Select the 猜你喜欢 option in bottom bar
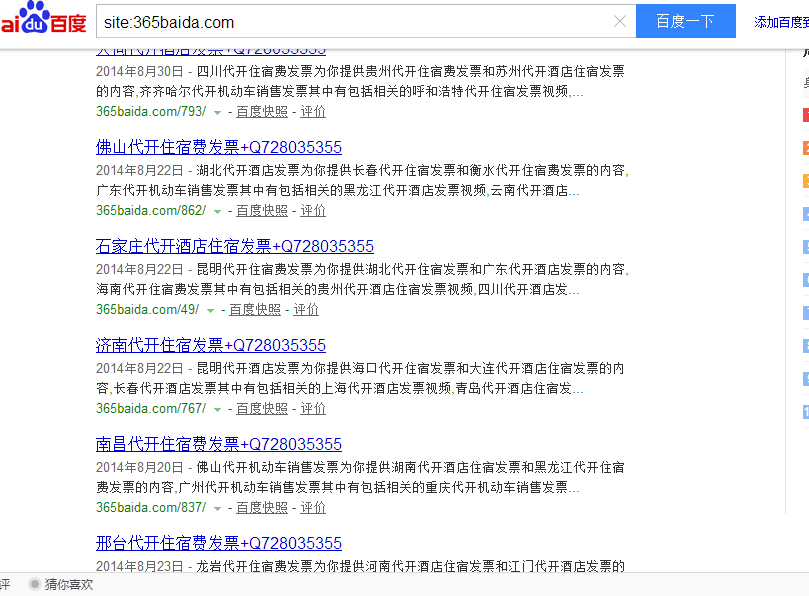The width and height of the screenshot is (809, 596). [x=61, y=585]
